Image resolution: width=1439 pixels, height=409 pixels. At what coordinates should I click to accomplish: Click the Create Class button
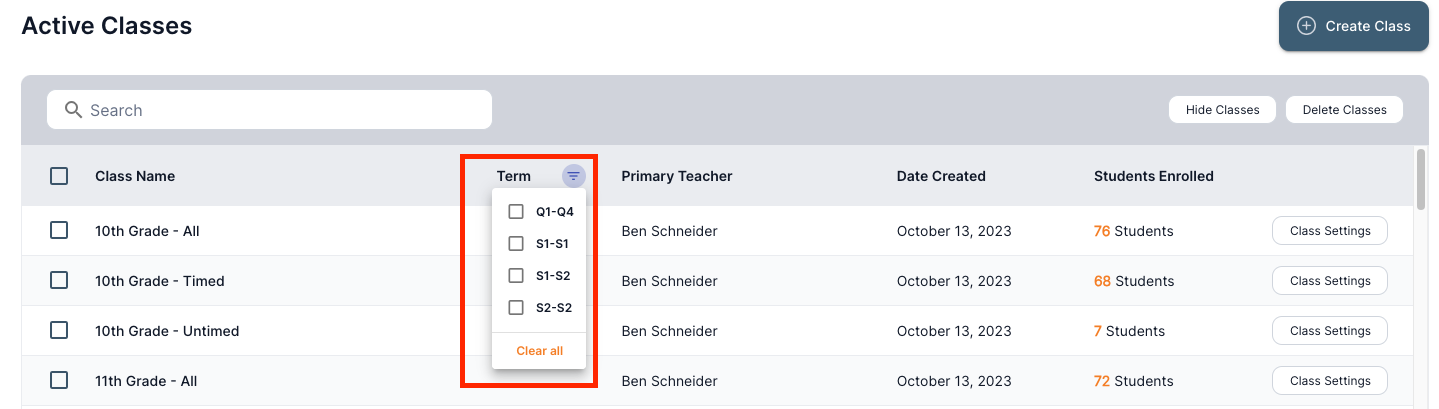coord(1353,26)
